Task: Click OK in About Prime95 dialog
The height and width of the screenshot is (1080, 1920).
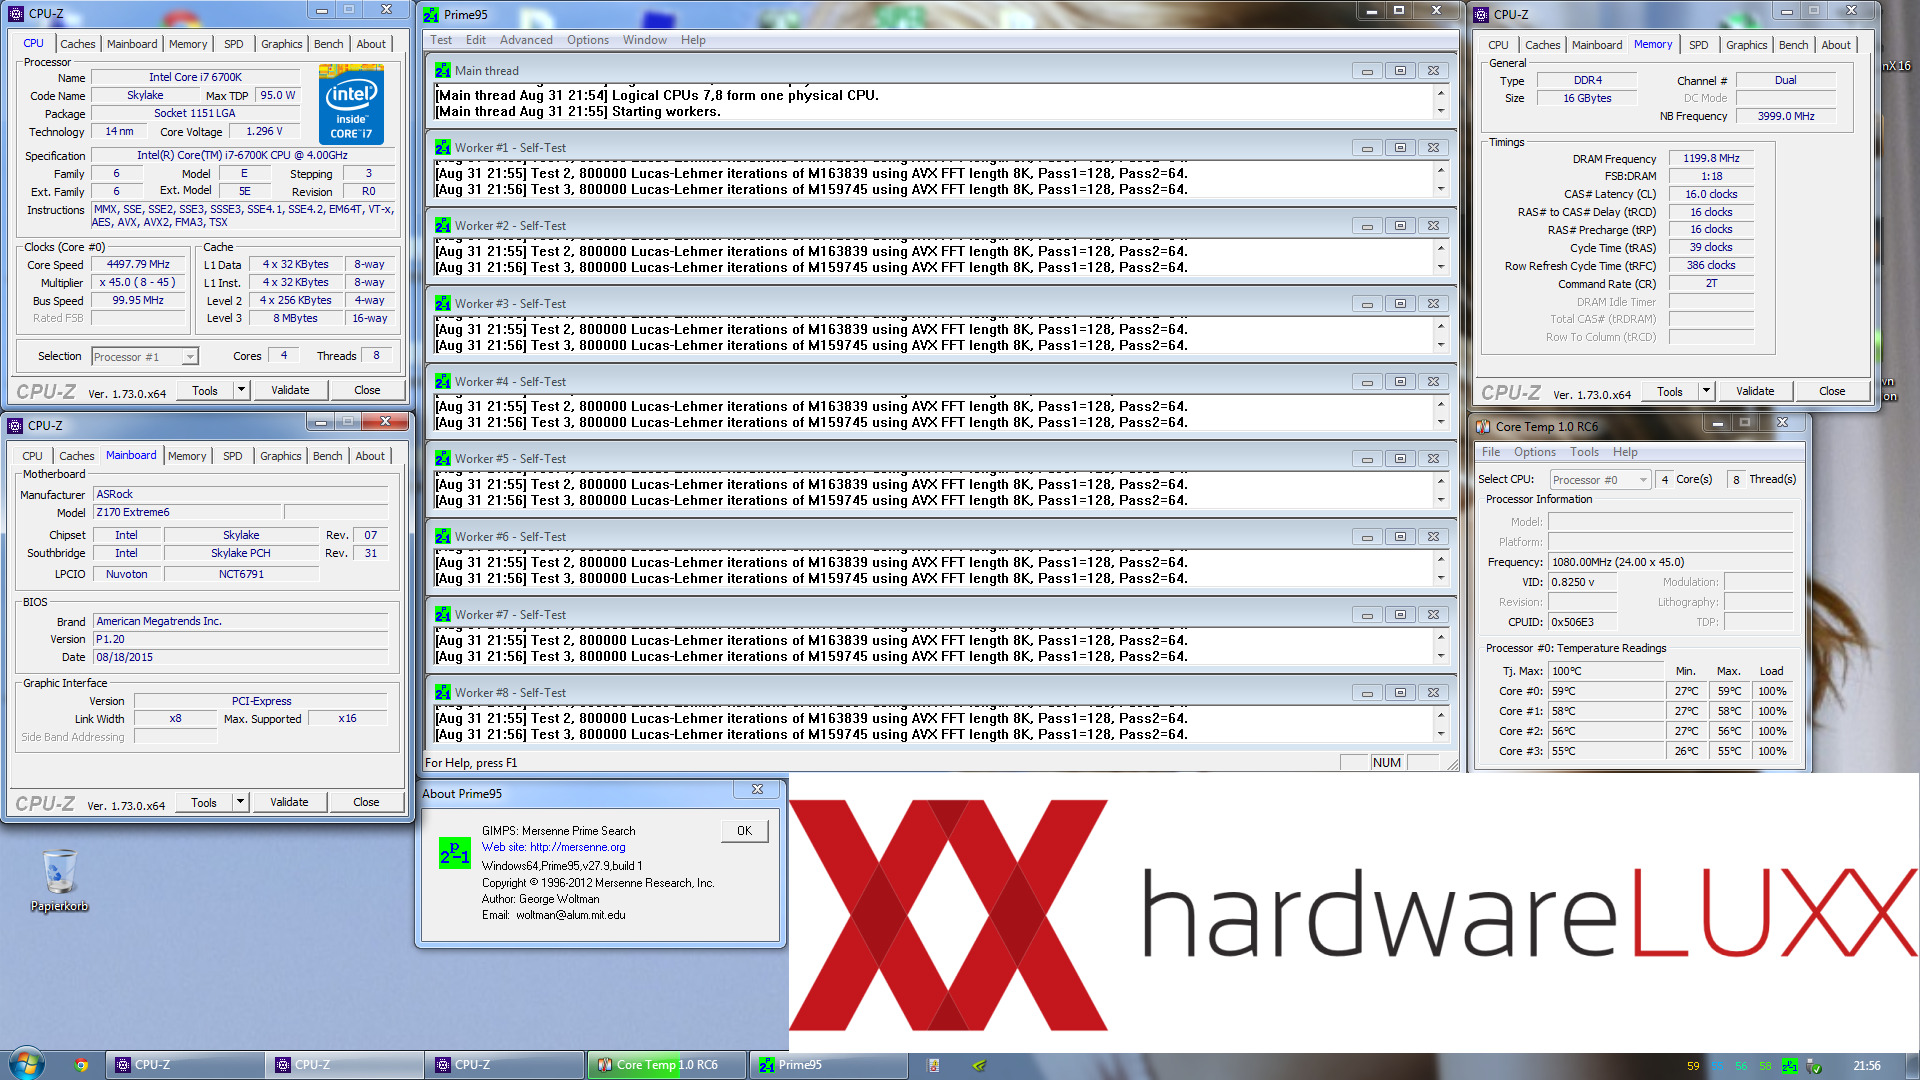Action: click(745, 831)
